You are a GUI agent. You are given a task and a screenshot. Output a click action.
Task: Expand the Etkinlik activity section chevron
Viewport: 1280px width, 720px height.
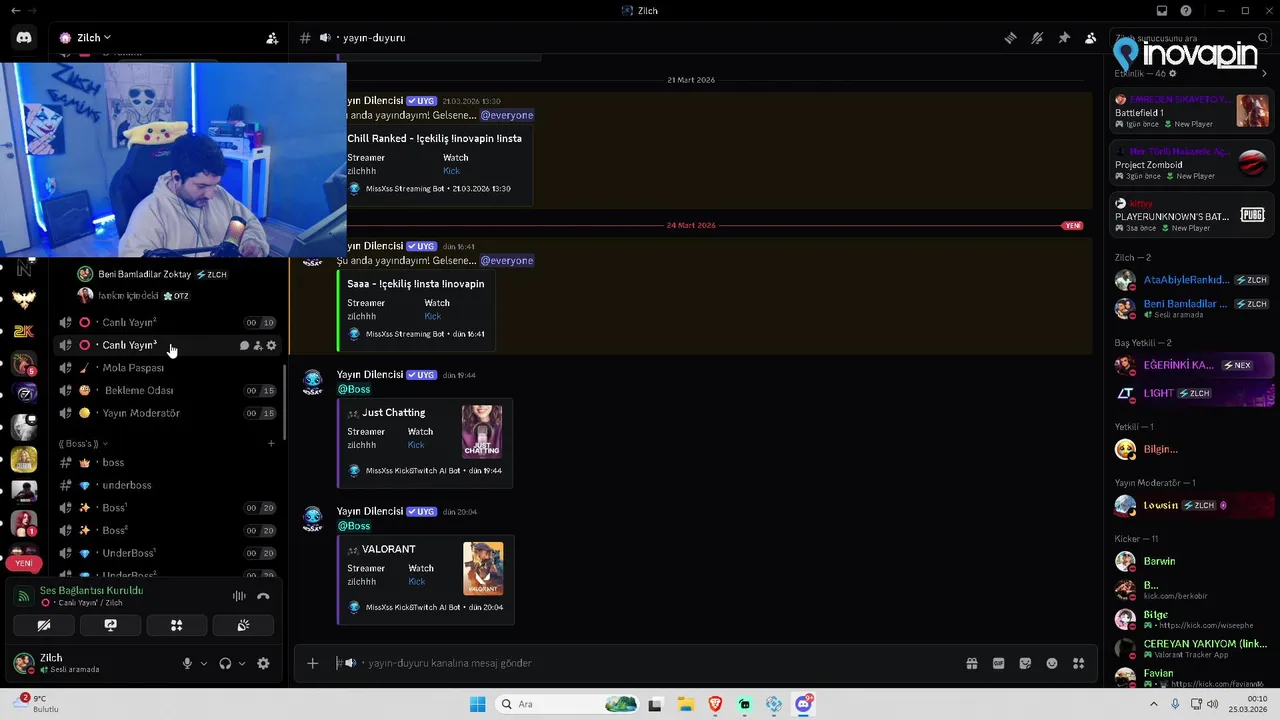pos(1264,73)
